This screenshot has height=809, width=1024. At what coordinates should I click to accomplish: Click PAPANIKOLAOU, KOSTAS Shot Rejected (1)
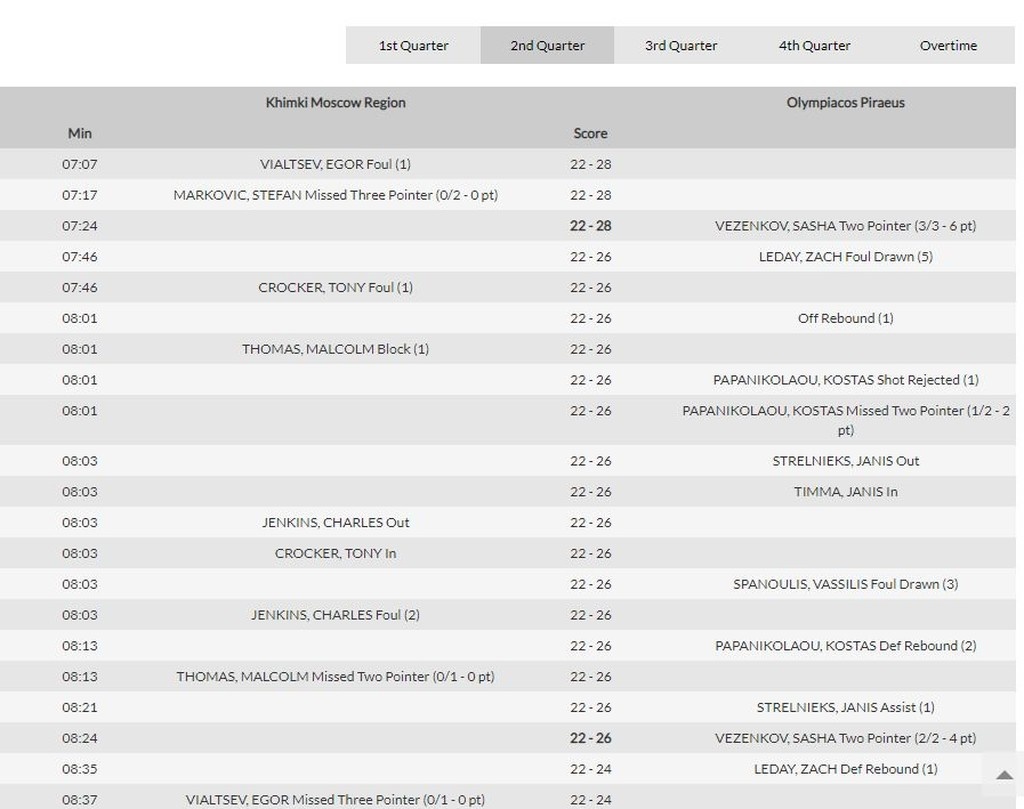click(845, 380)
